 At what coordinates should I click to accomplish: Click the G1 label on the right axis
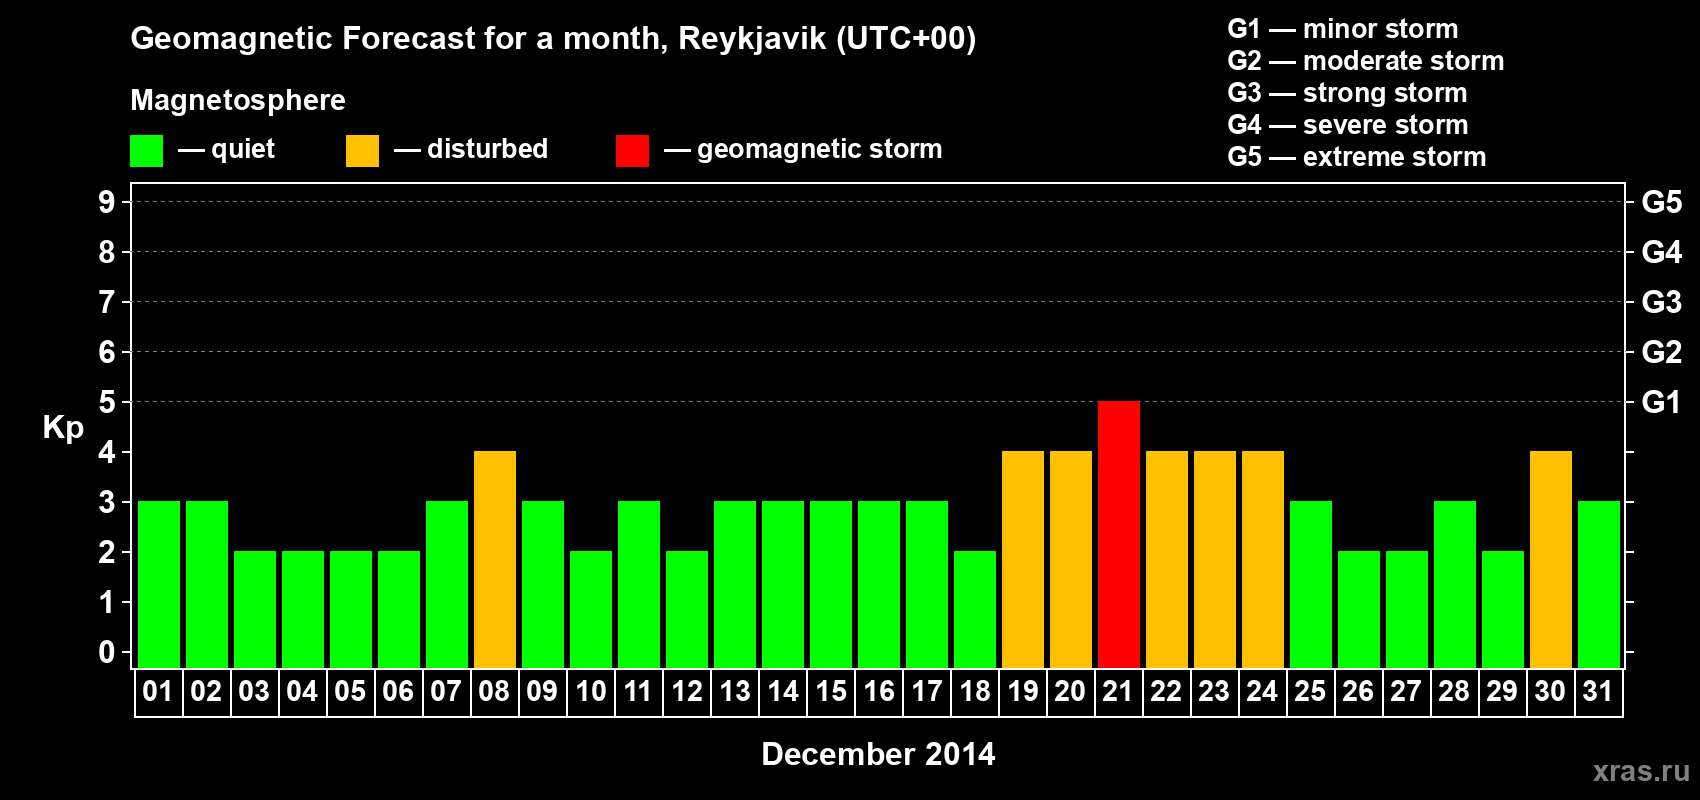click(1662, 402)
